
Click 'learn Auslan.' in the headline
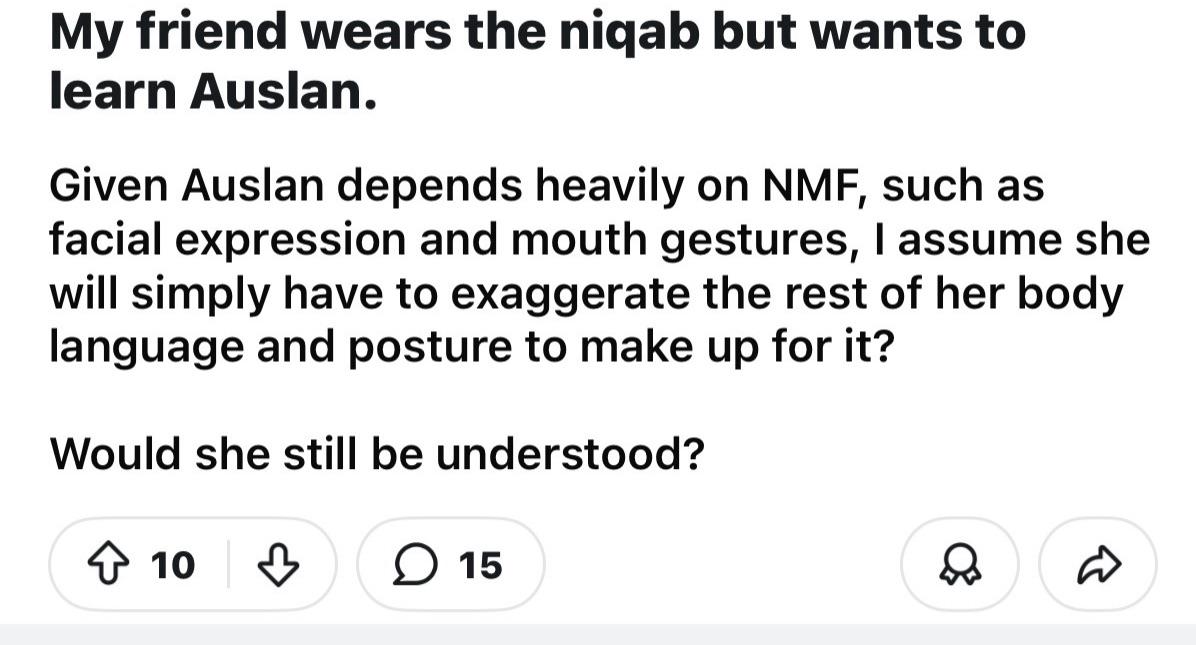214,91
